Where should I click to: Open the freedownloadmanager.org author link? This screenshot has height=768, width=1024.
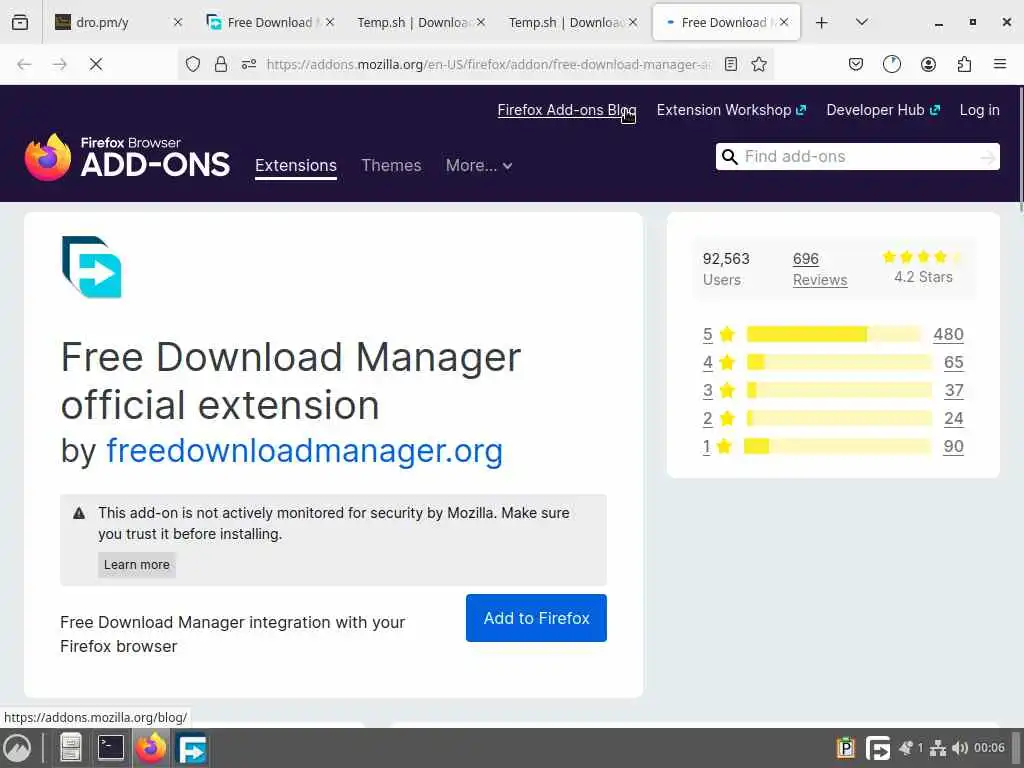tap(304, 451)
